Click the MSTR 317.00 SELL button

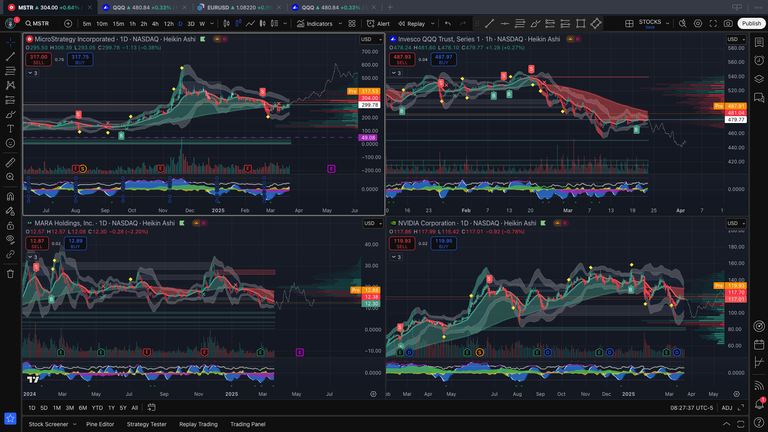[38, 59]
